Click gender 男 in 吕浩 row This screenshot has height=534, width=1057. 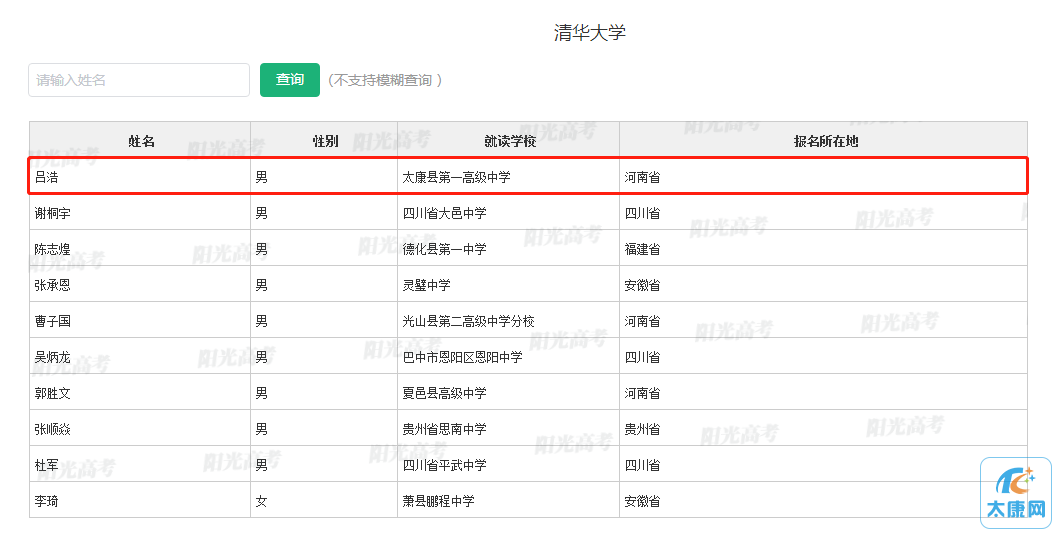[262, 177]
